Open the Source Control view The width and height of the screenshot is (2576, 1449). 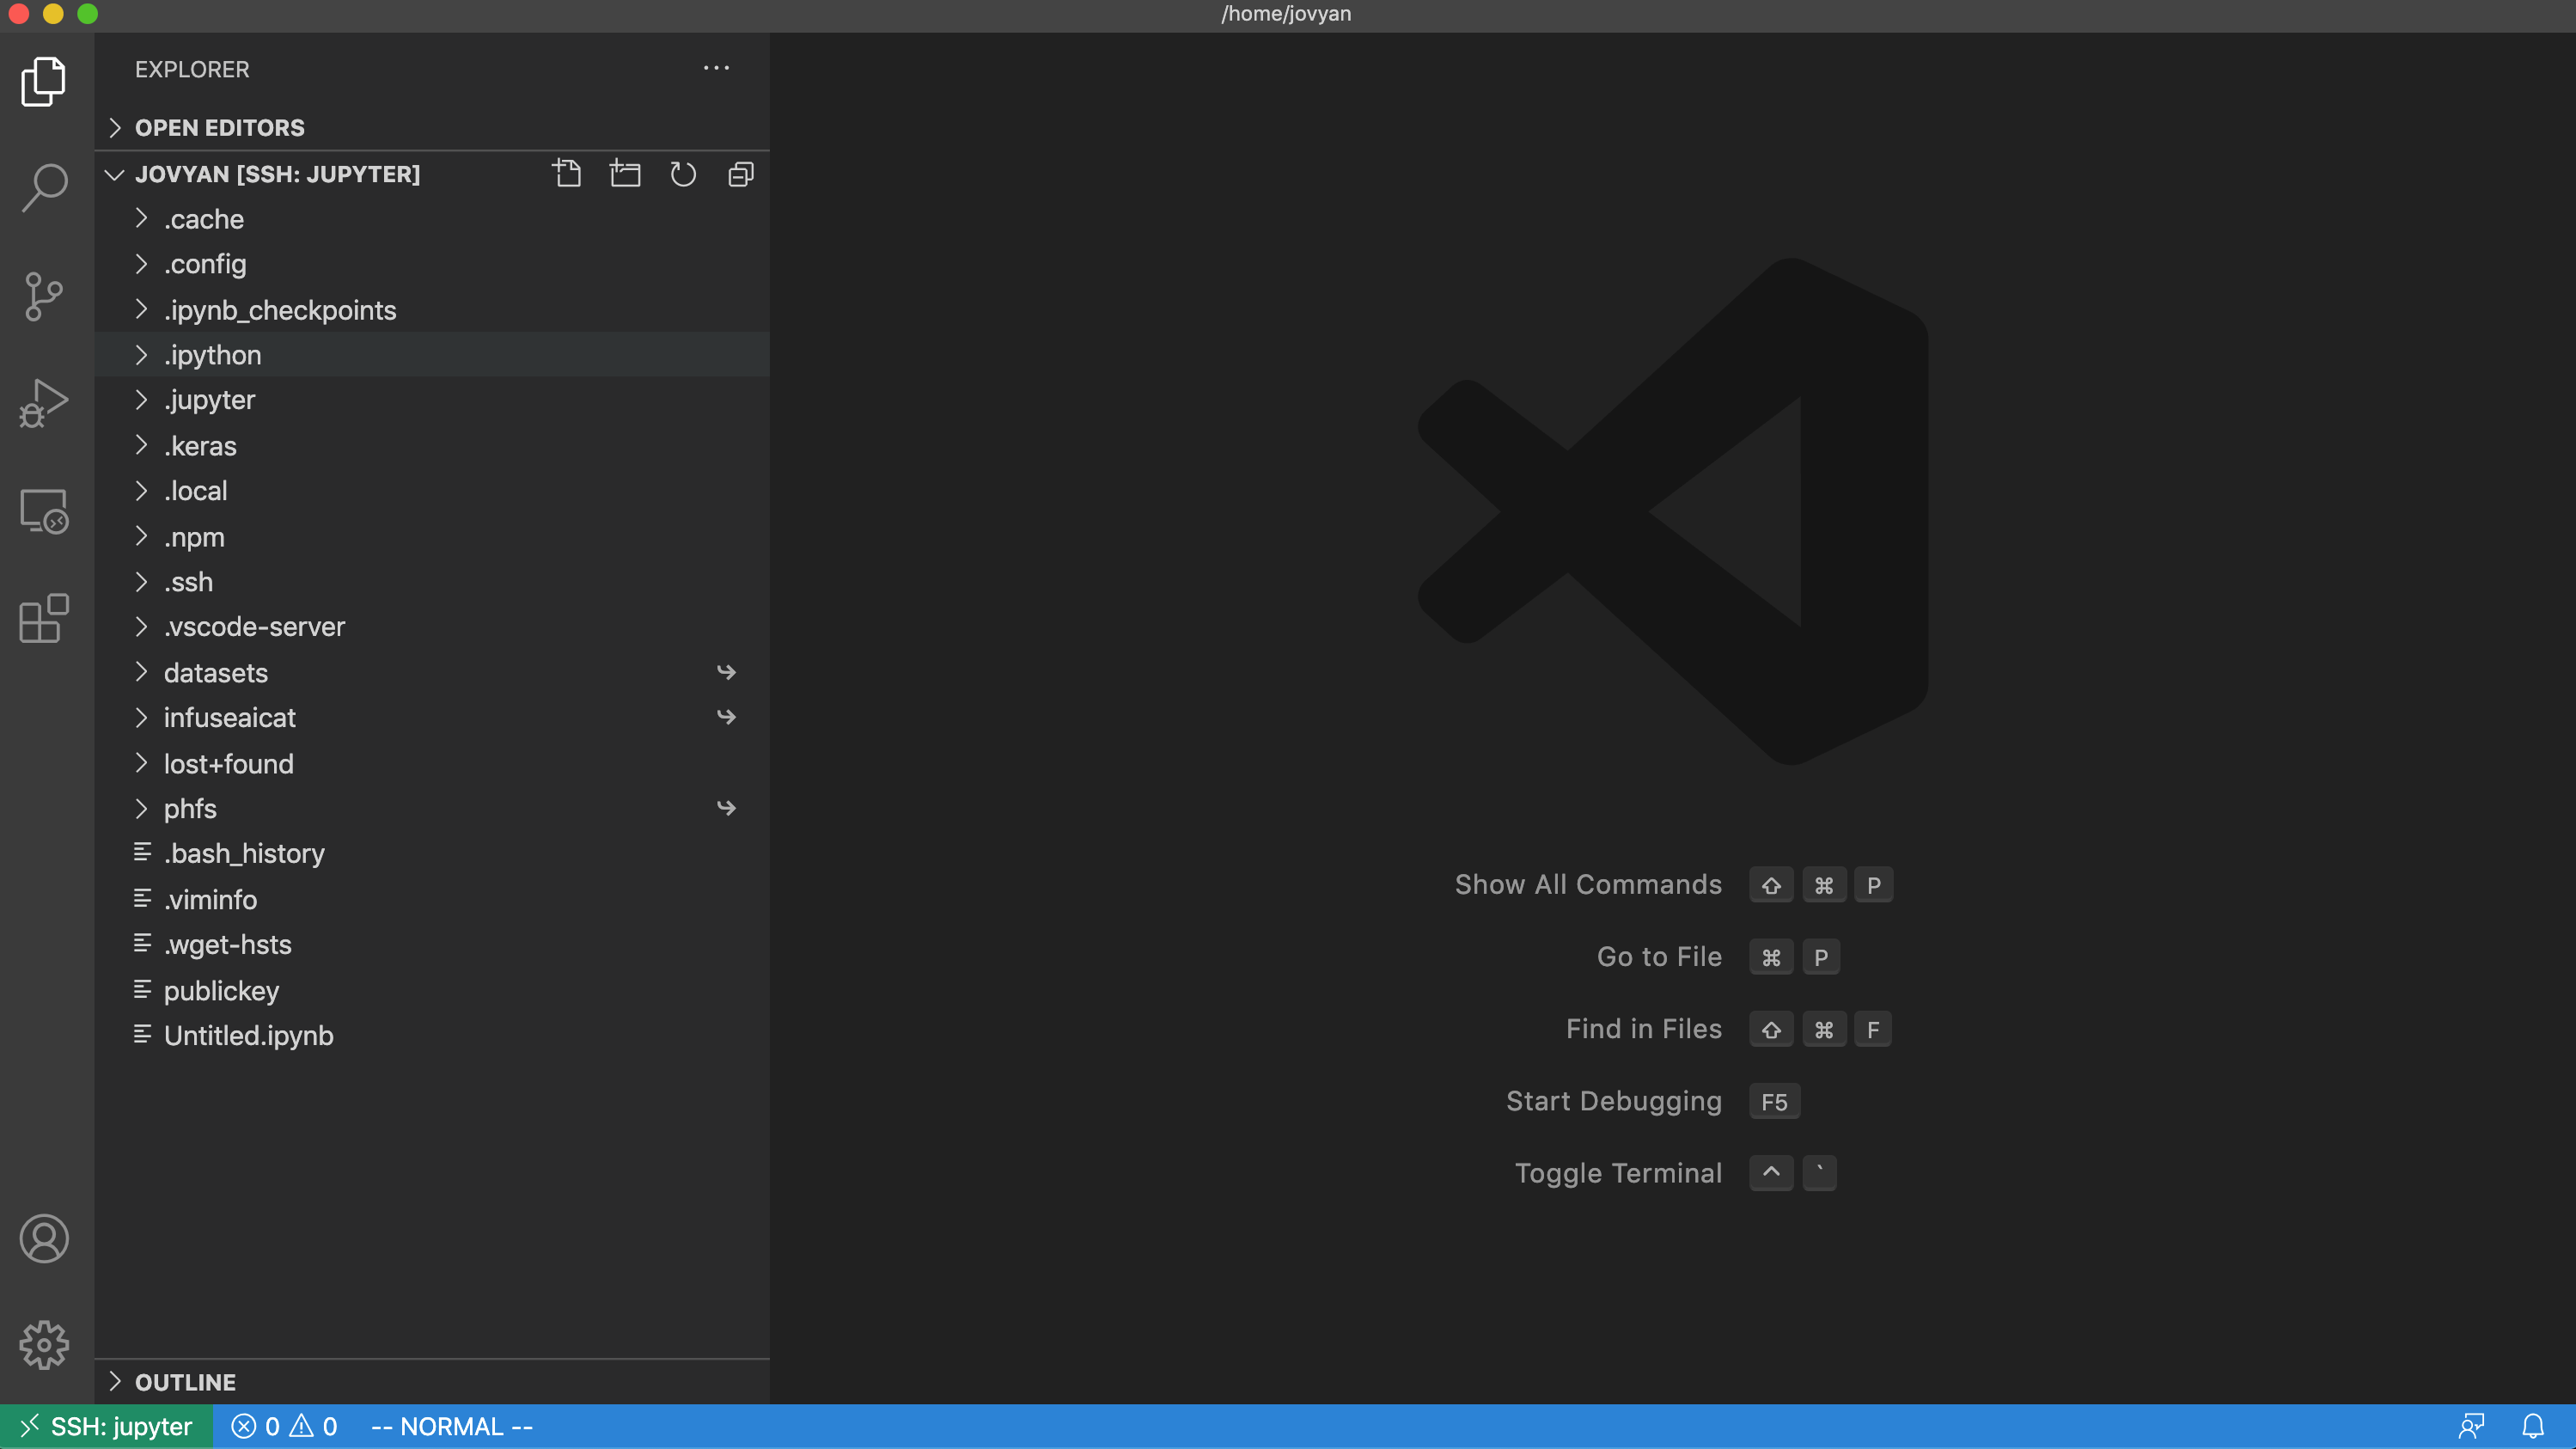[x=43, y=296]
